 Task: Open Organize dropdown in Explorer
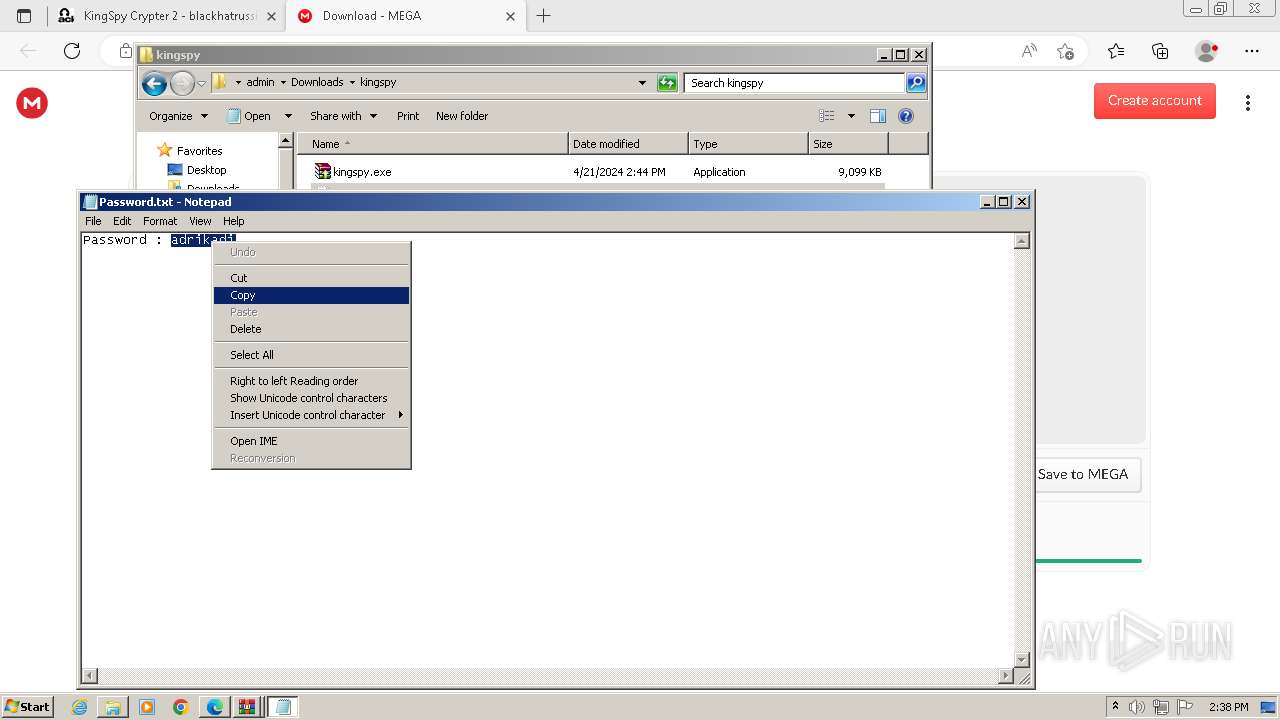click(x=179, y=116)
